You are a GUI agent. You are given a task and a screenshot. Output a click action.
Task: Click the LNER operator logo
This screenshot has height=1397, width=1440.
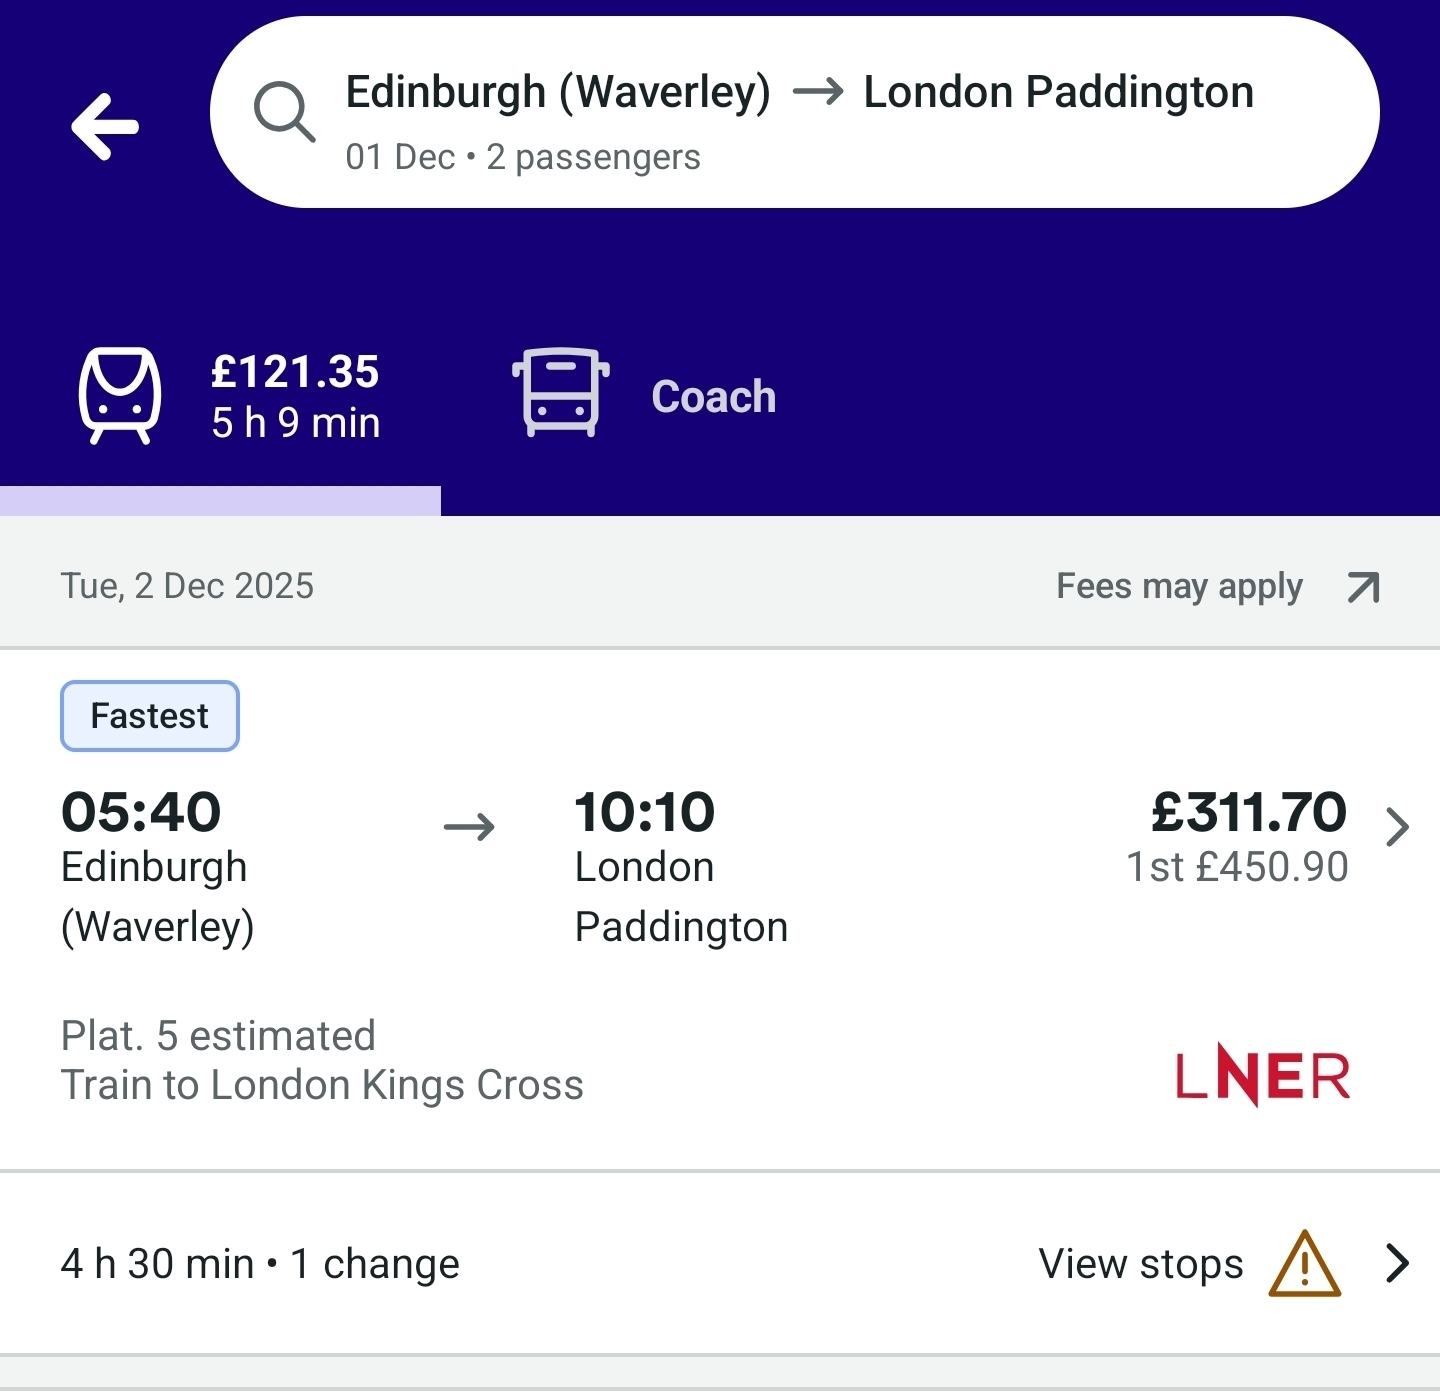[x=1262, y=1076]
